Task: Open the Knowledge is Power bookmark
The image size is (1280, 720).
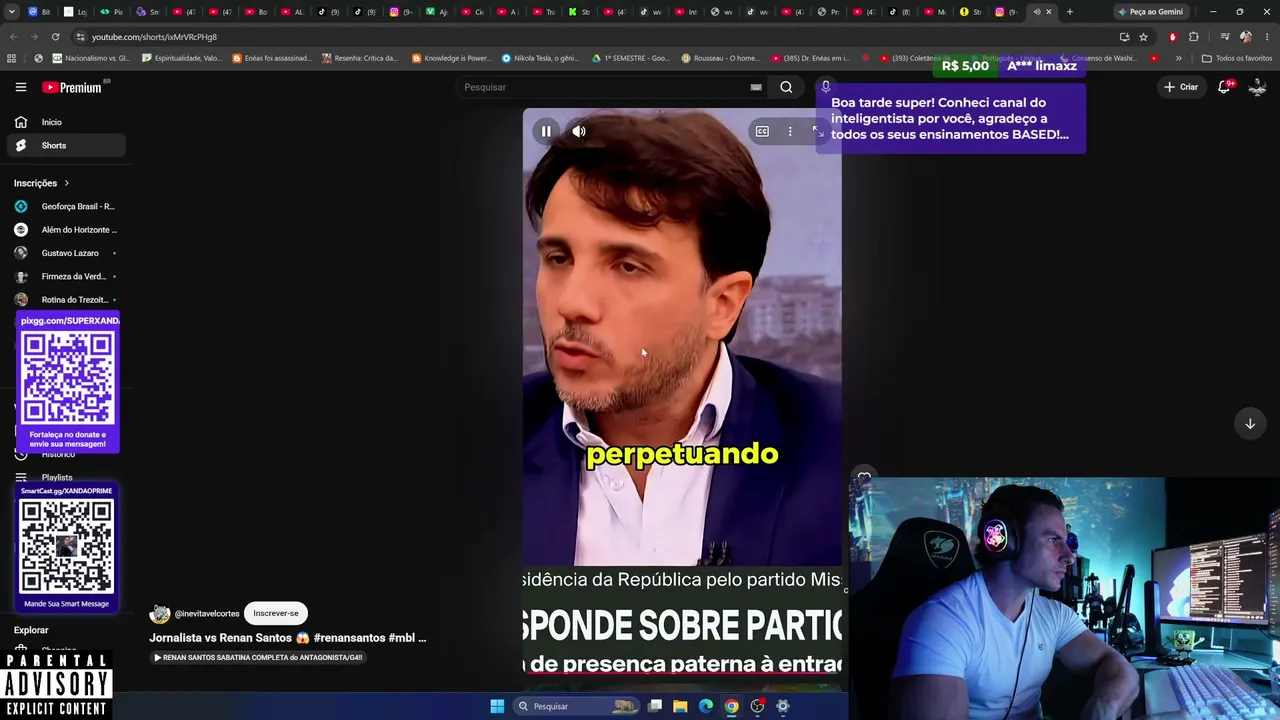Action: point(451,58)
